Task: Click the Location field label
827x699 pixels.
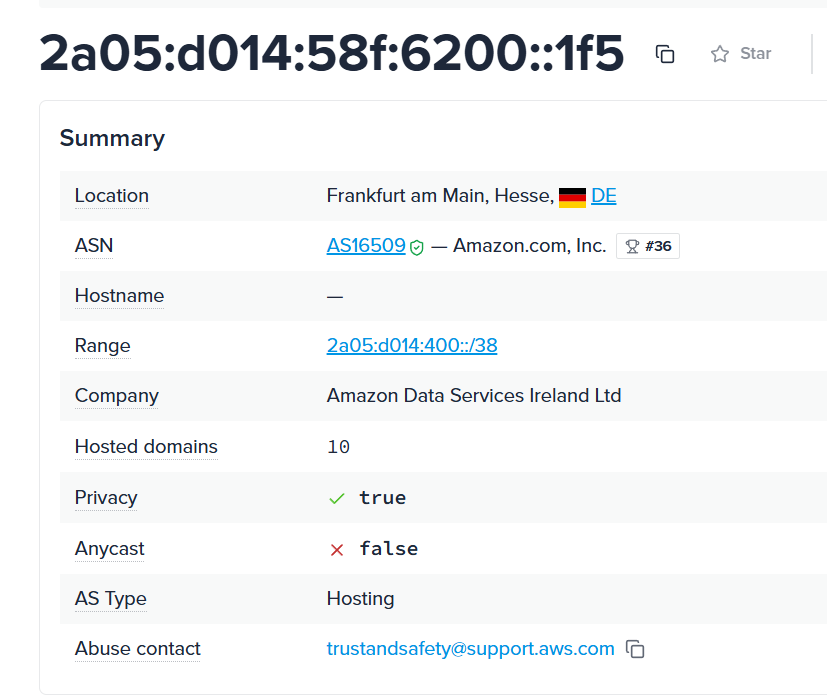Action: point(112,196)
